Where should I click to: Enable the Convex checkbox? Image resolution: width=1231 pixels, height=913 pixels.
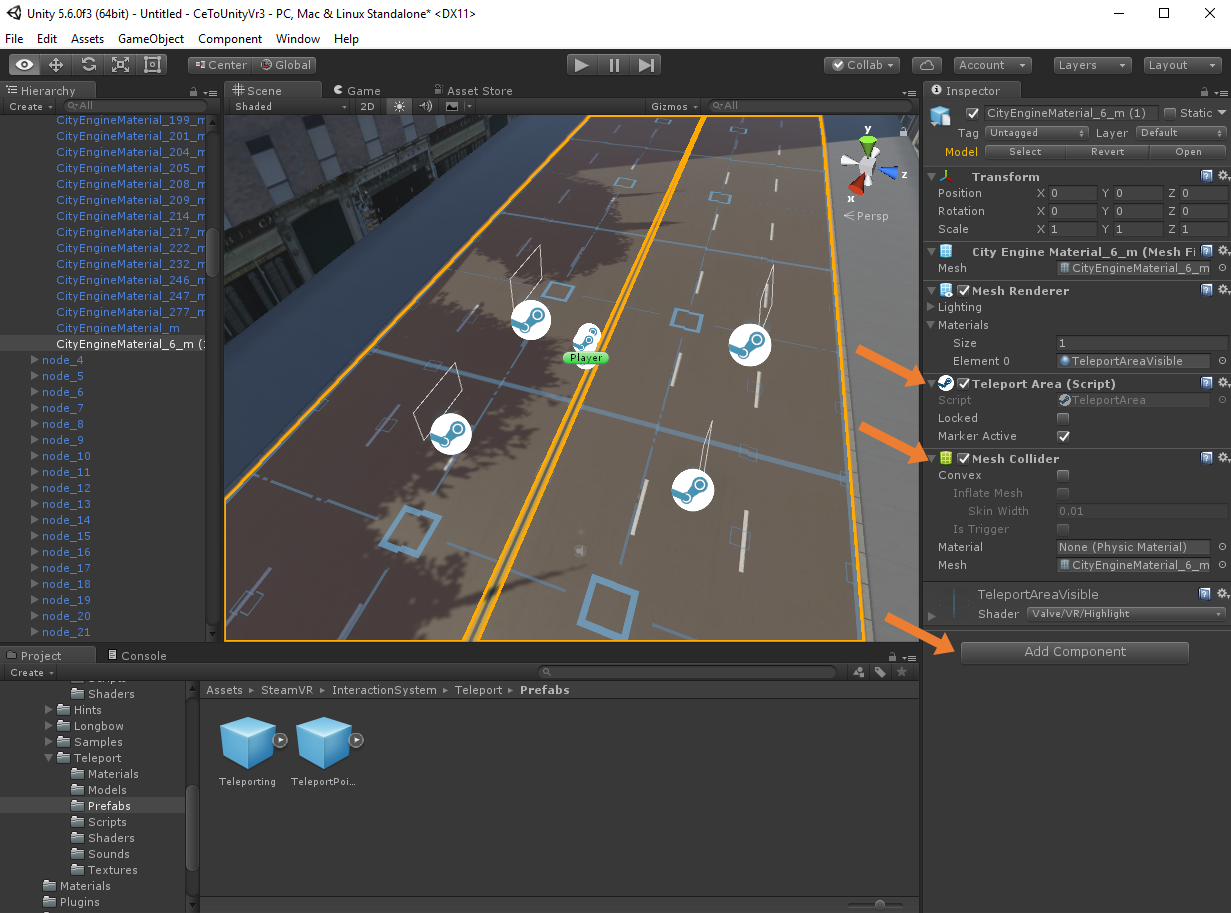[x=1063, y=476]
